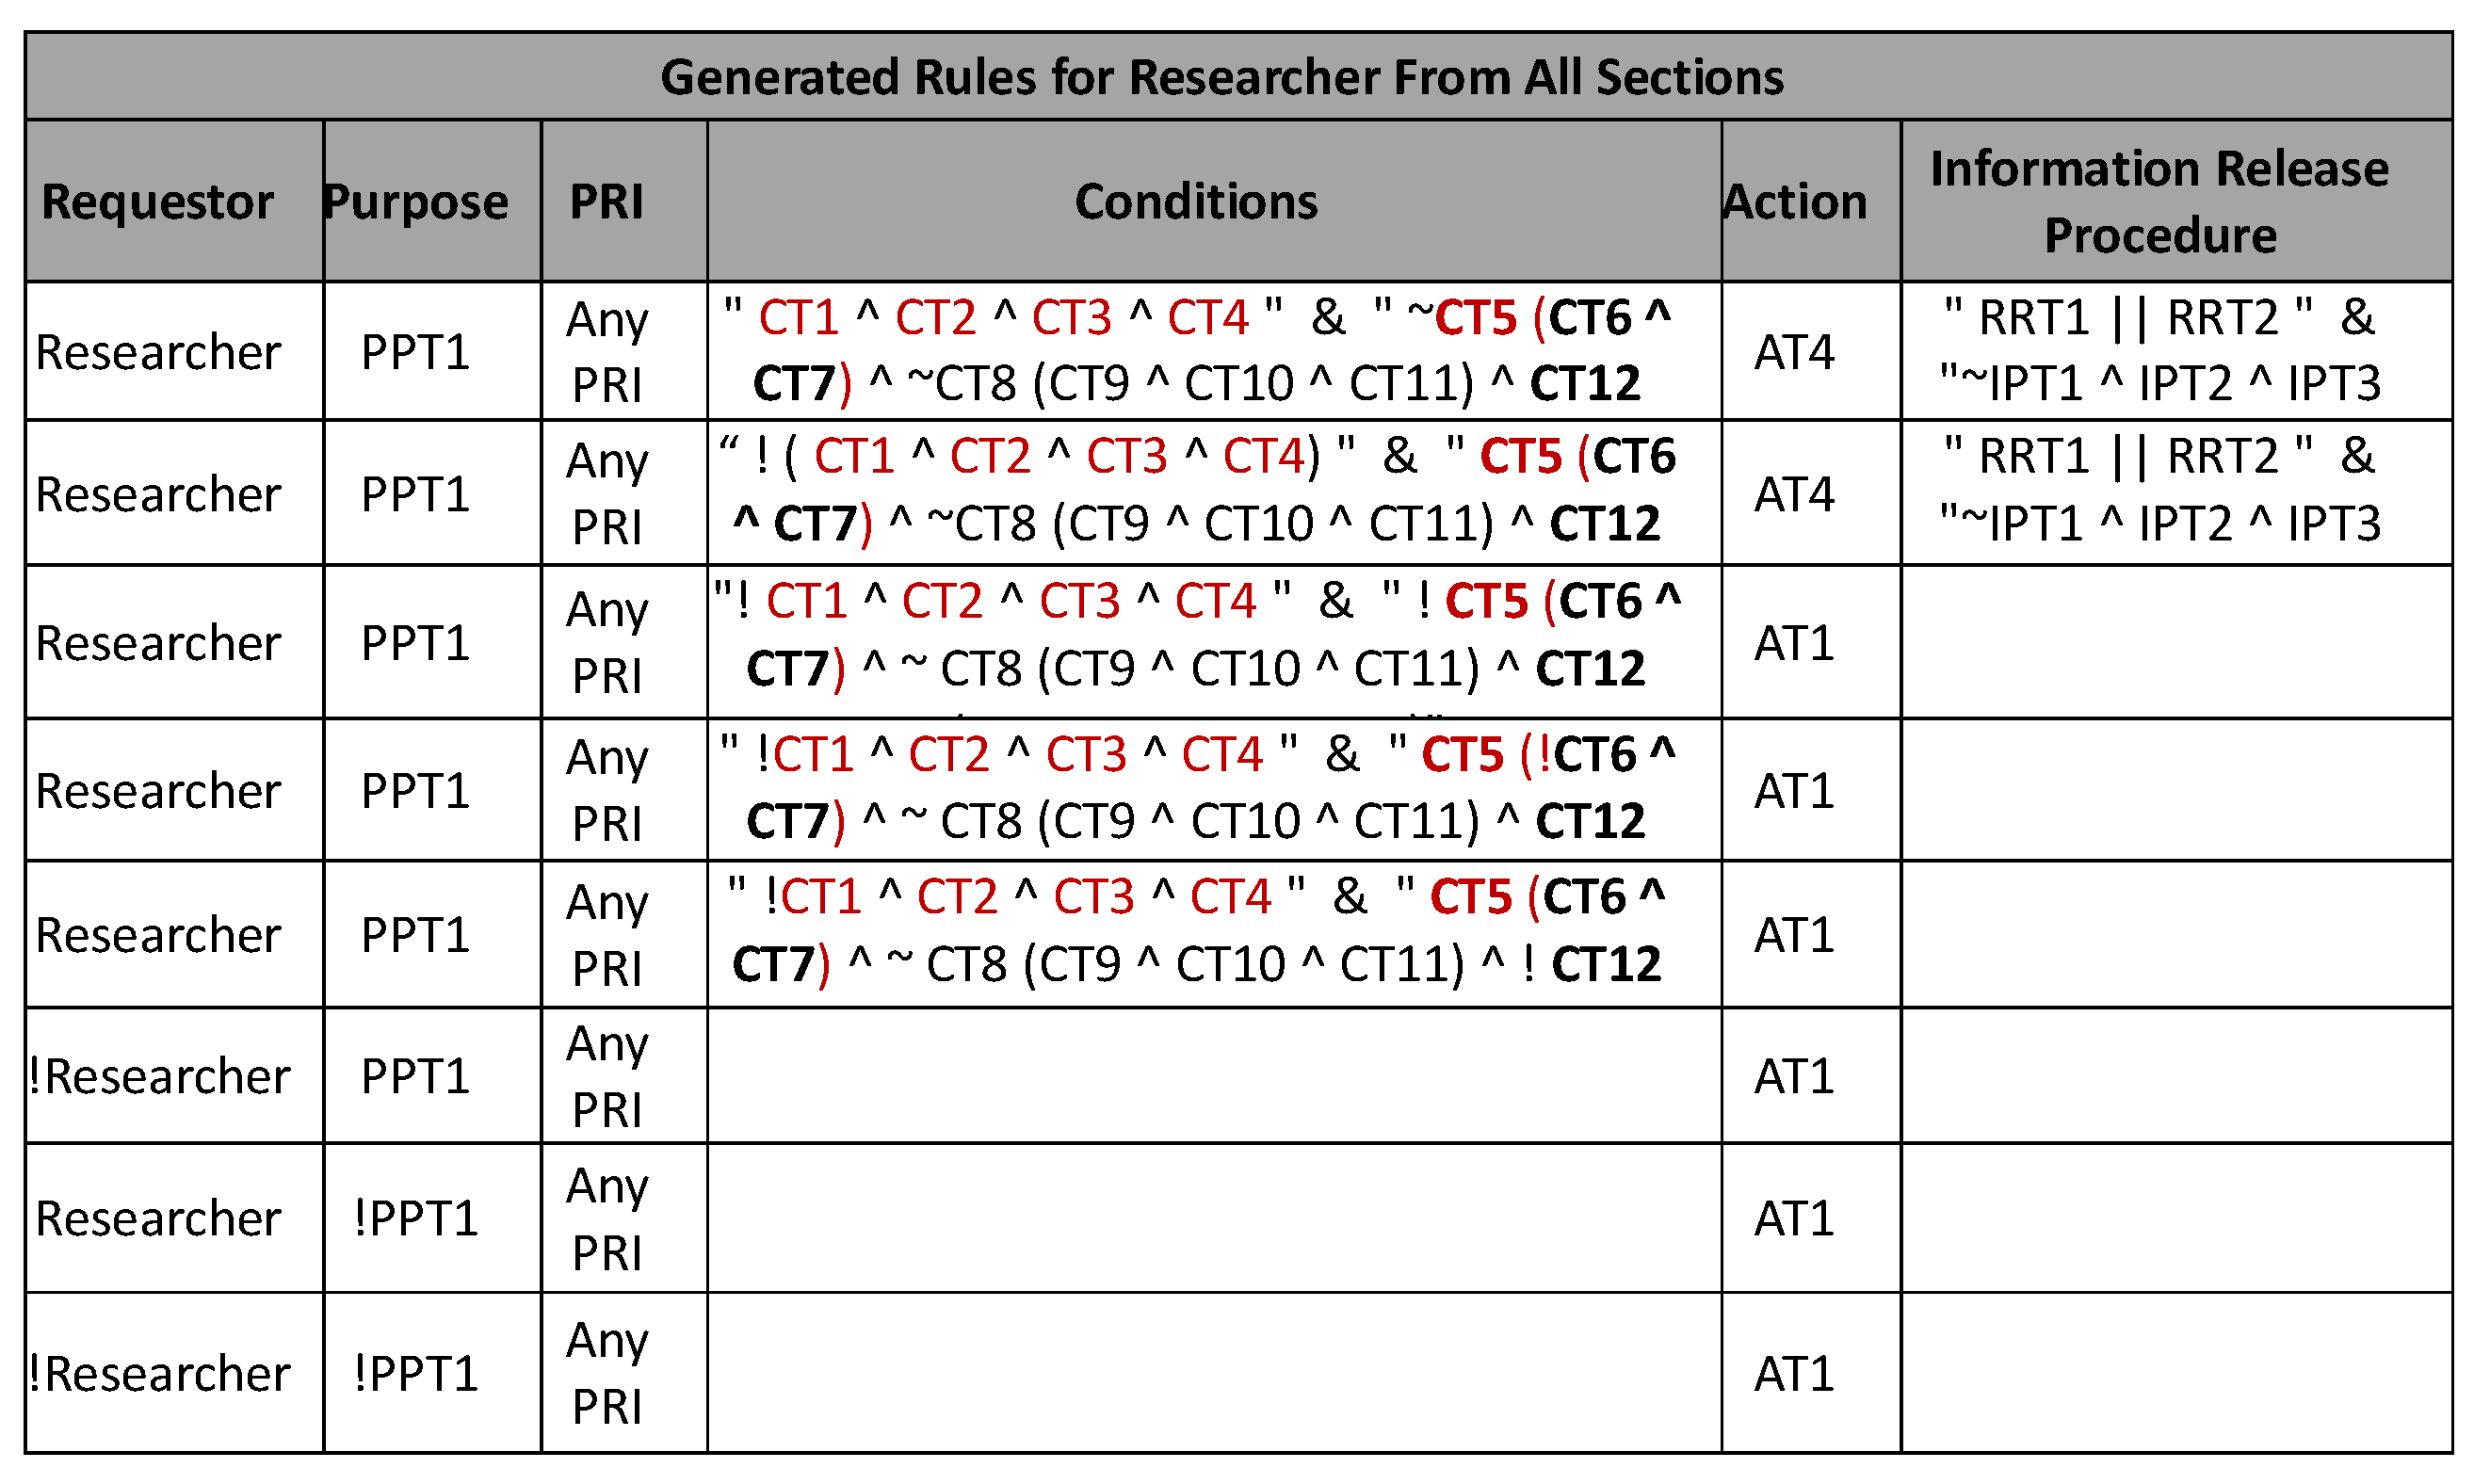Click '!Researcher' in the row with !PPT1 purpose

[160, 1373]
